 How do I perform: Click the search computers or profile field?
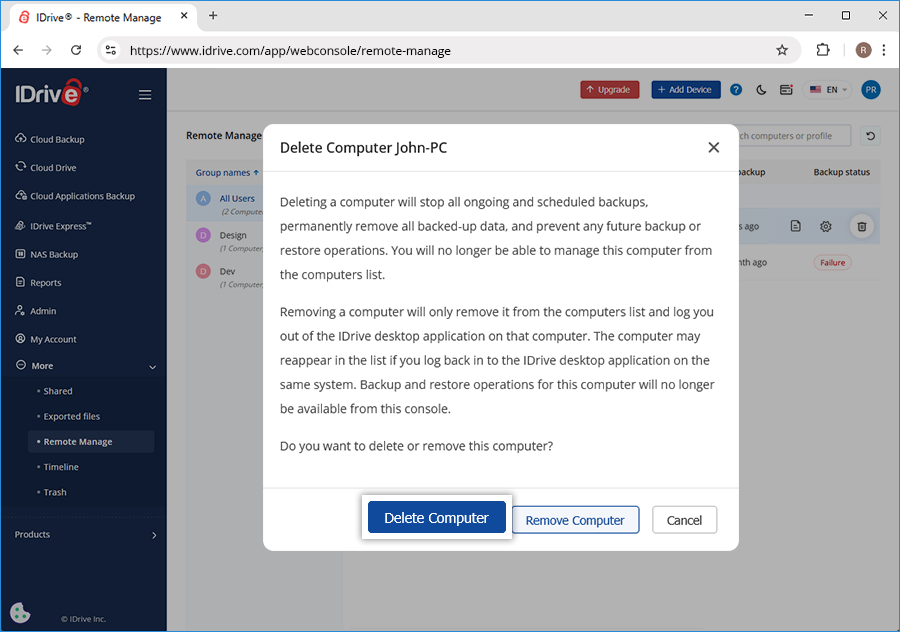(794, 136)
